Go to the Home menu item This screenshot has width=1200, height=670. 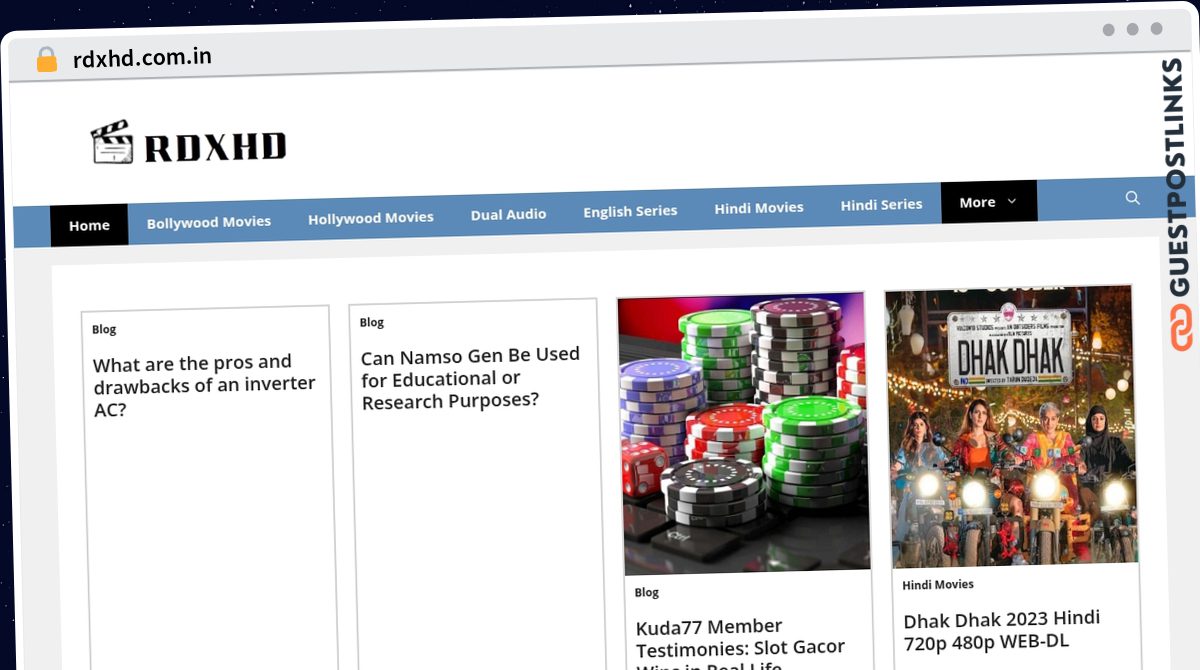click(x=89, y=225)
